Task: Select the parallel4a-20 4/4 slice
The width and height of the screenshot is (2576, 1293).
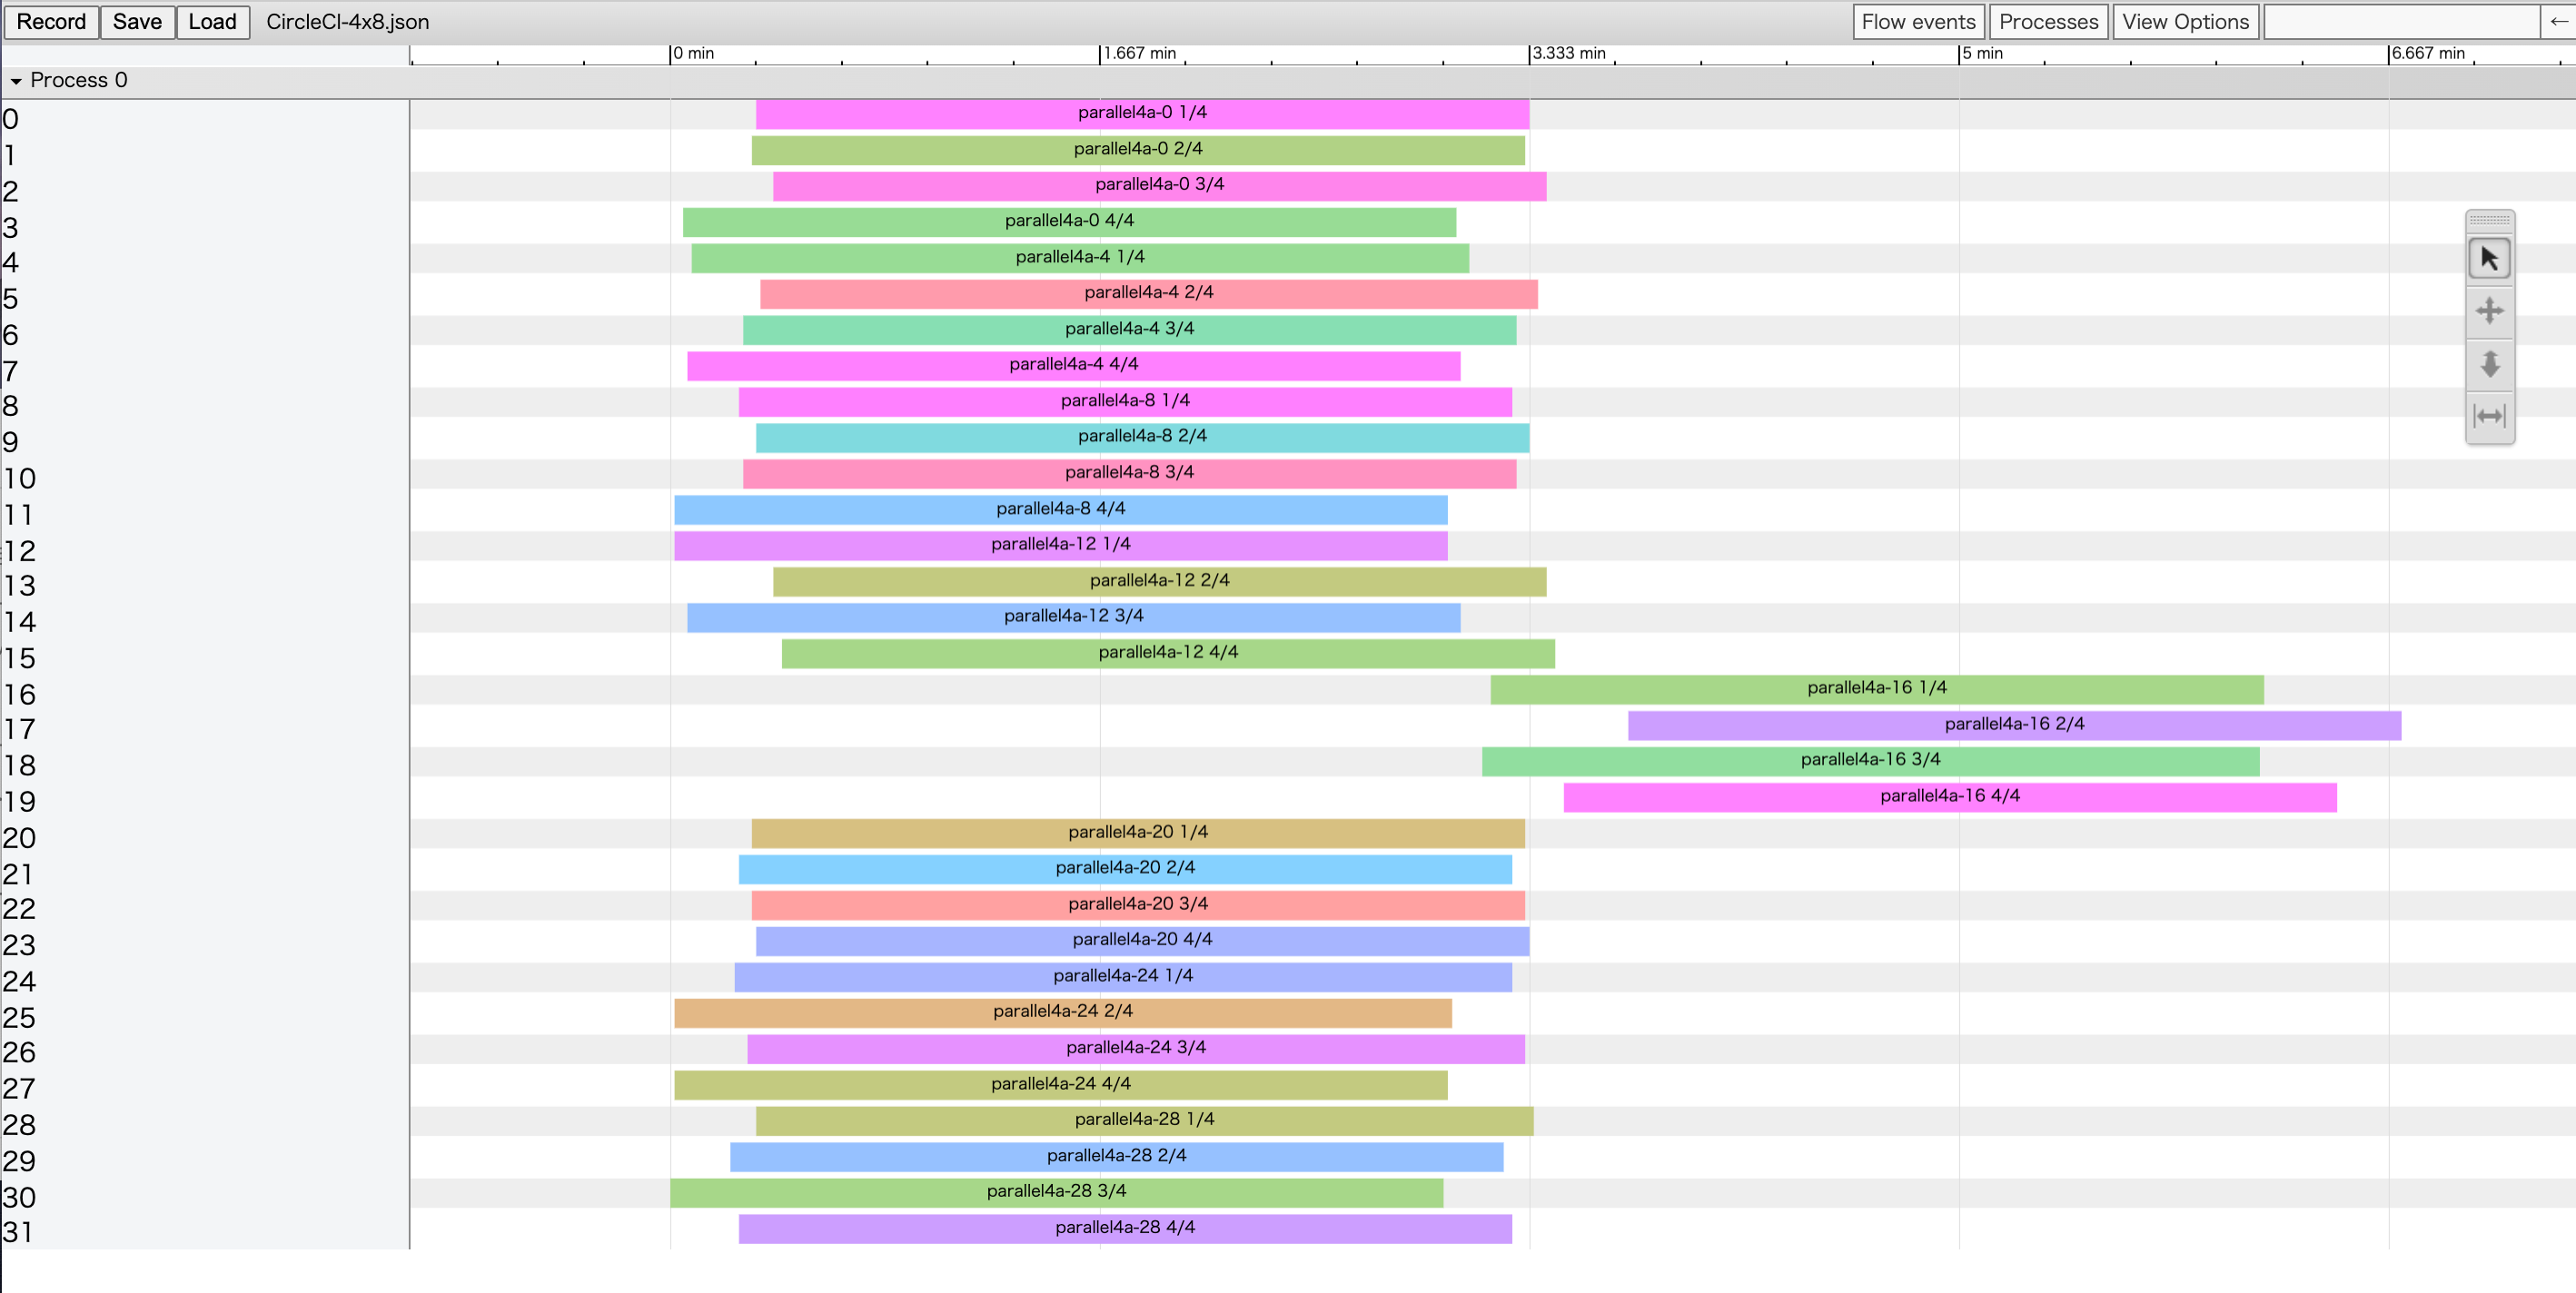Action: (x=1142, y=941)
